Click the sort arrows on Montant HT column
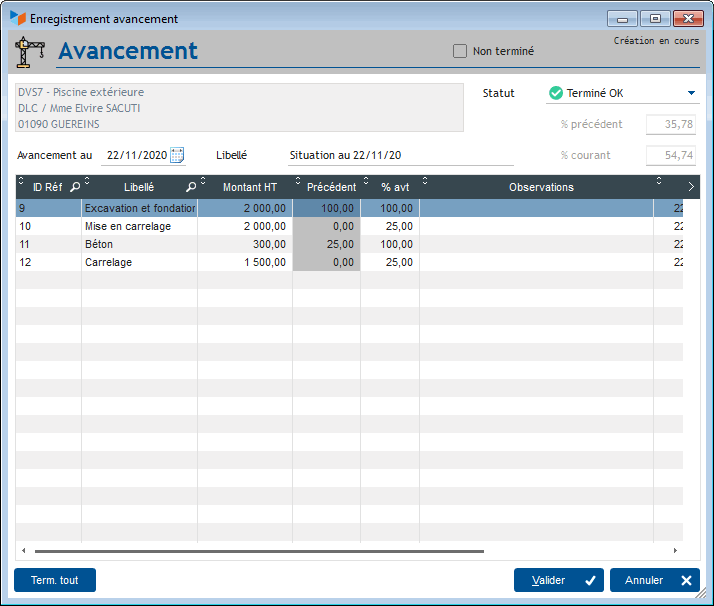The height and width of the screenshot is (606, 714). tap(204, 182)
